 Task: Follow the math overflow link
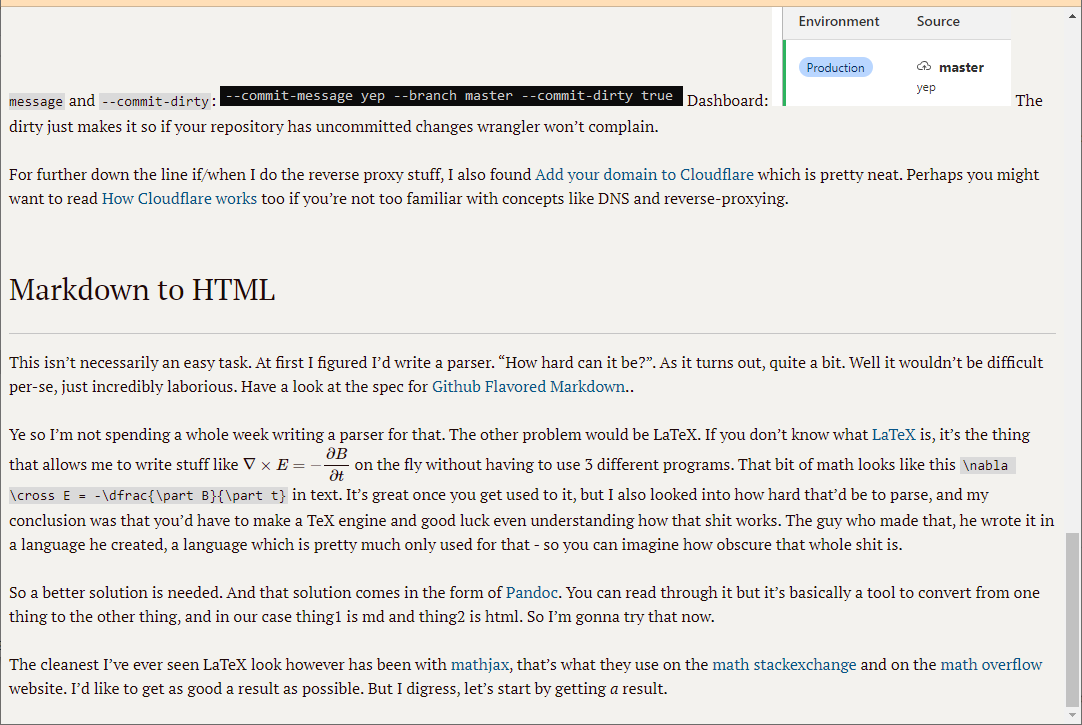click(991, 665)
